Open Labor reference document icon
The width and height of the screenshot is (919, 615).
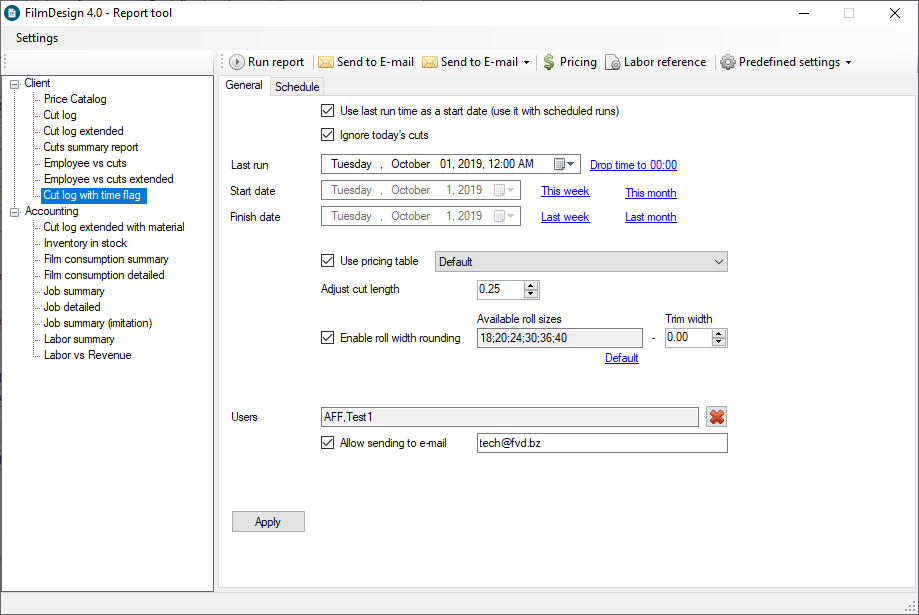[x=613, y=62]
